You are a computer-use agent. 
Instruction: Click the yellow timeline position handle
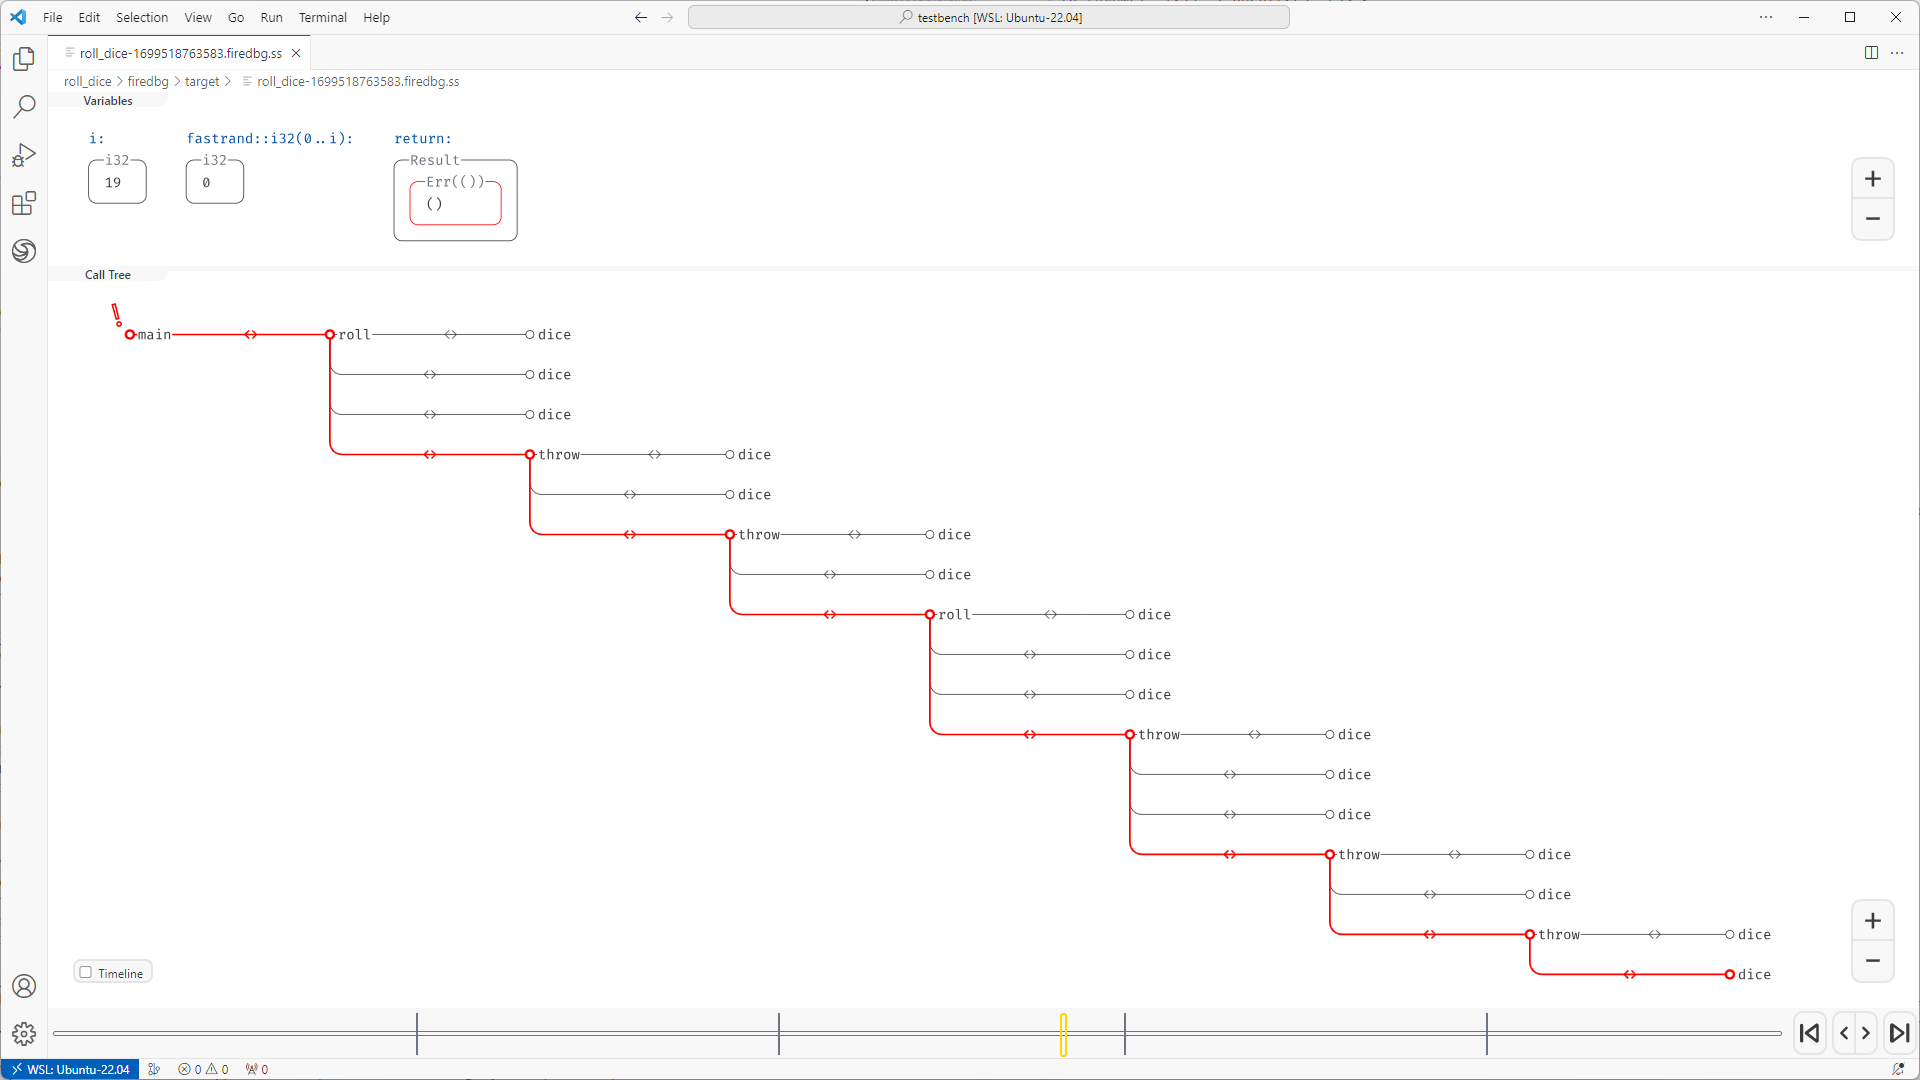click(1063, 1034)
